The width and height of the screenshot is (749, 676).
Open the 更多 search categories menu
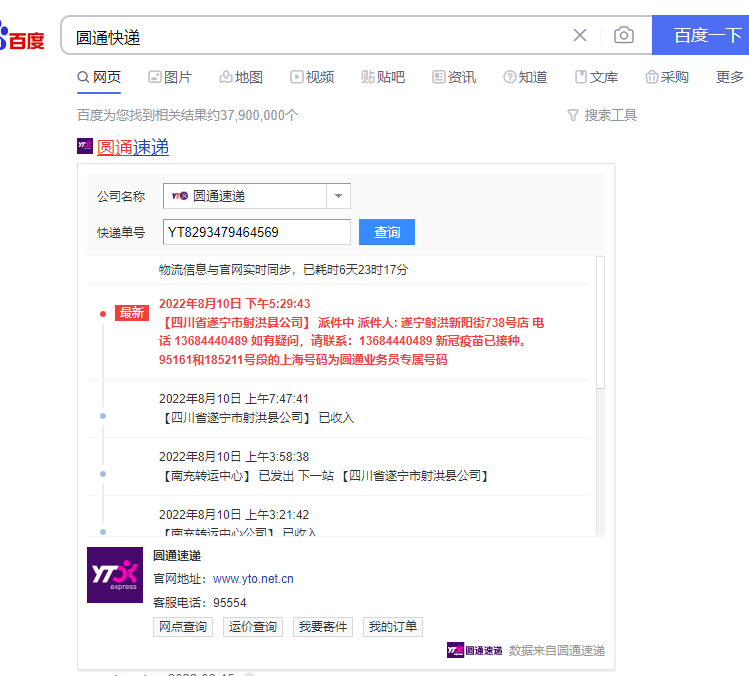click(730, 77)
